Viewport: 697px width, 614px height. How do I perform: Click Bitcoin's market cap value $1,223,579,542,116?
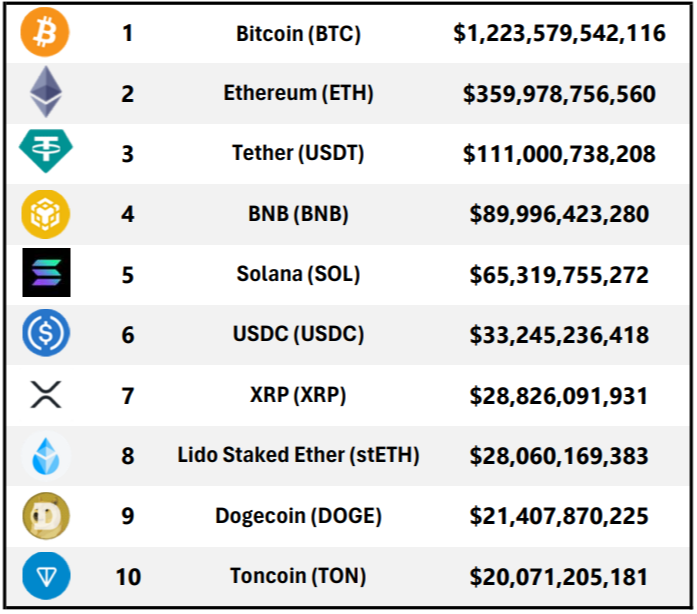pos(559,34)
